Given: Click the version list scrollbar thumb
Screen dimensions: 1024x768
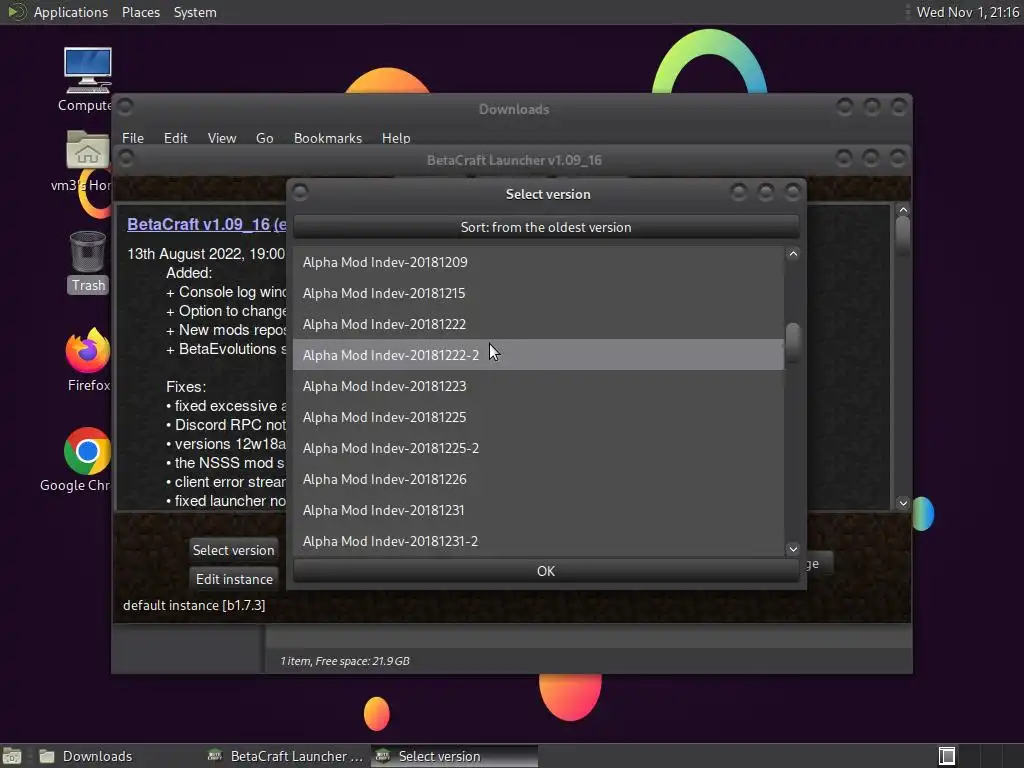Looking at the screenshot, I should [793, 341].
